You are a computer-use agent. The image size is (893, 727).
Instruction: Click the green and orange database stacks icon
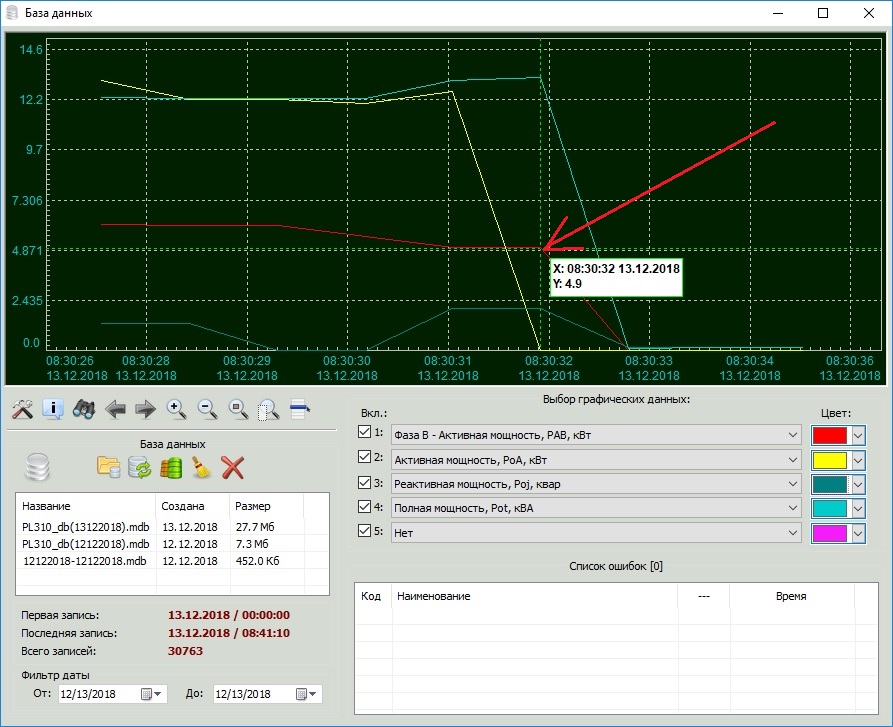click(x=171, y=467)
